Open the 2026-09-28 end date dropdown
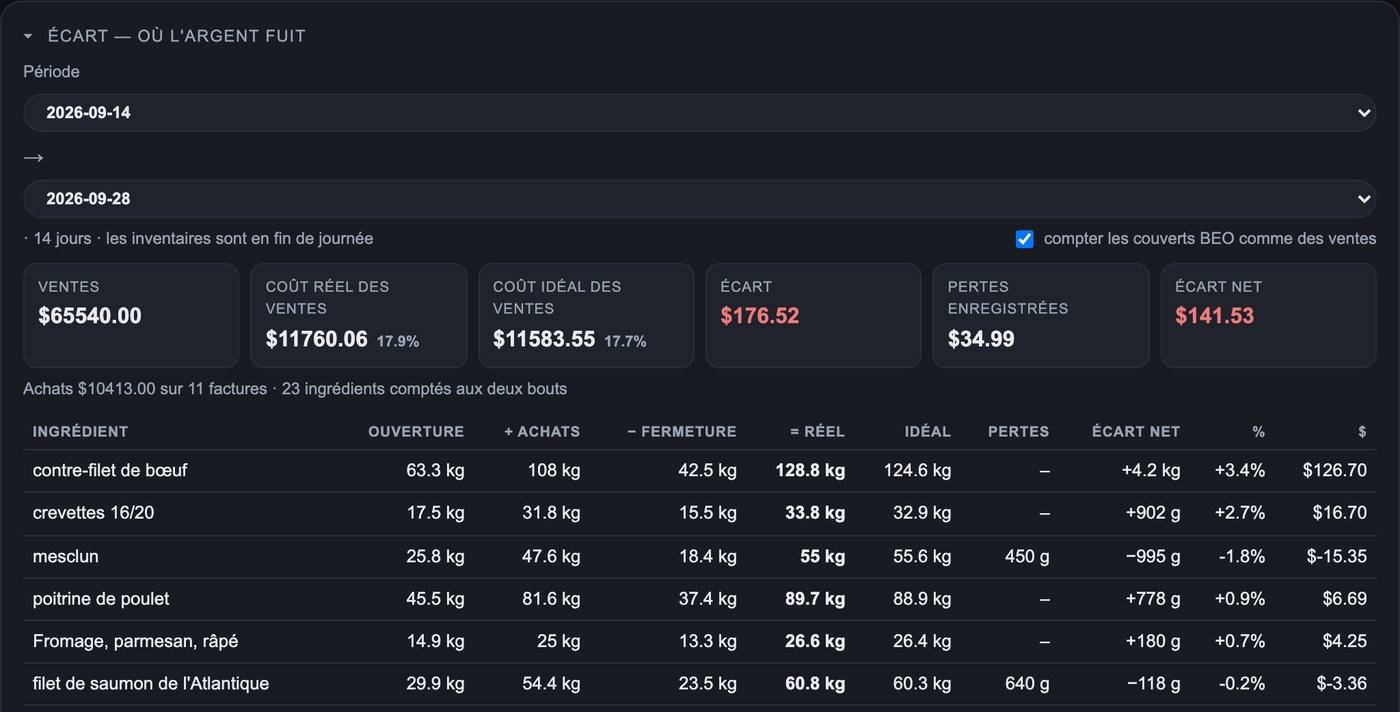 700,199
